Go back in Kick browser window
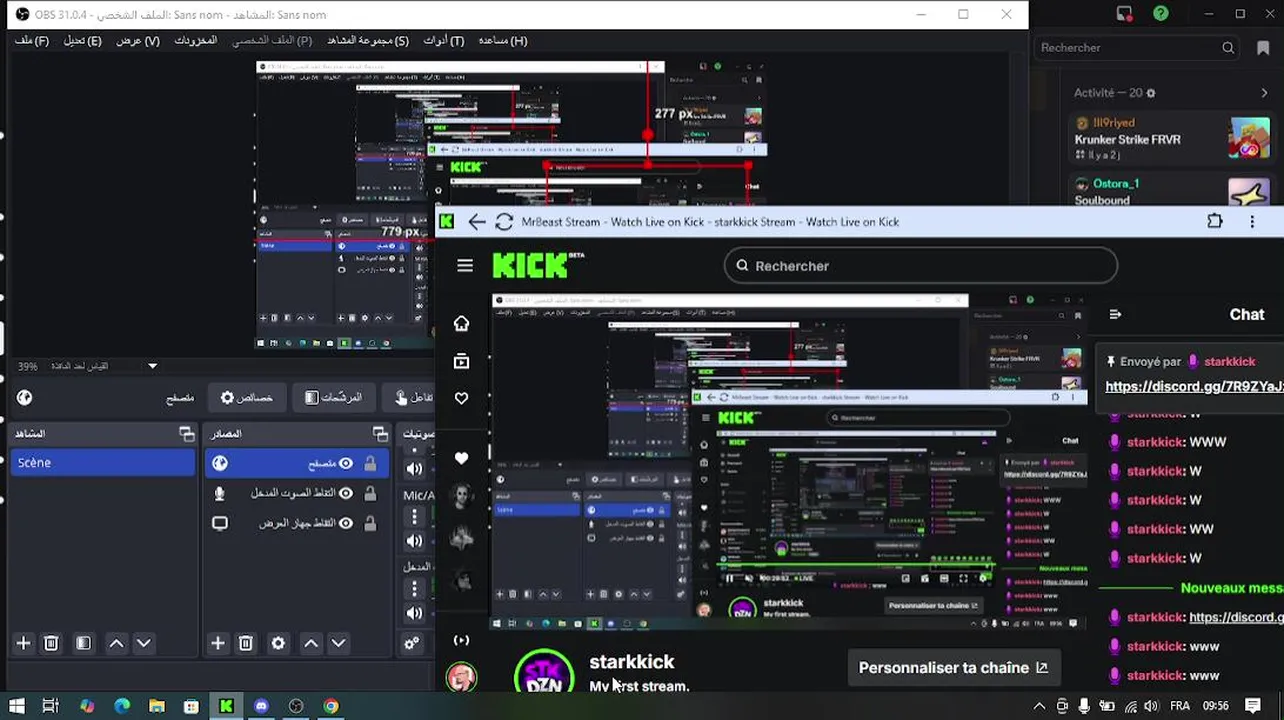Screen dimensions: 1284x720 pos(477,222)
